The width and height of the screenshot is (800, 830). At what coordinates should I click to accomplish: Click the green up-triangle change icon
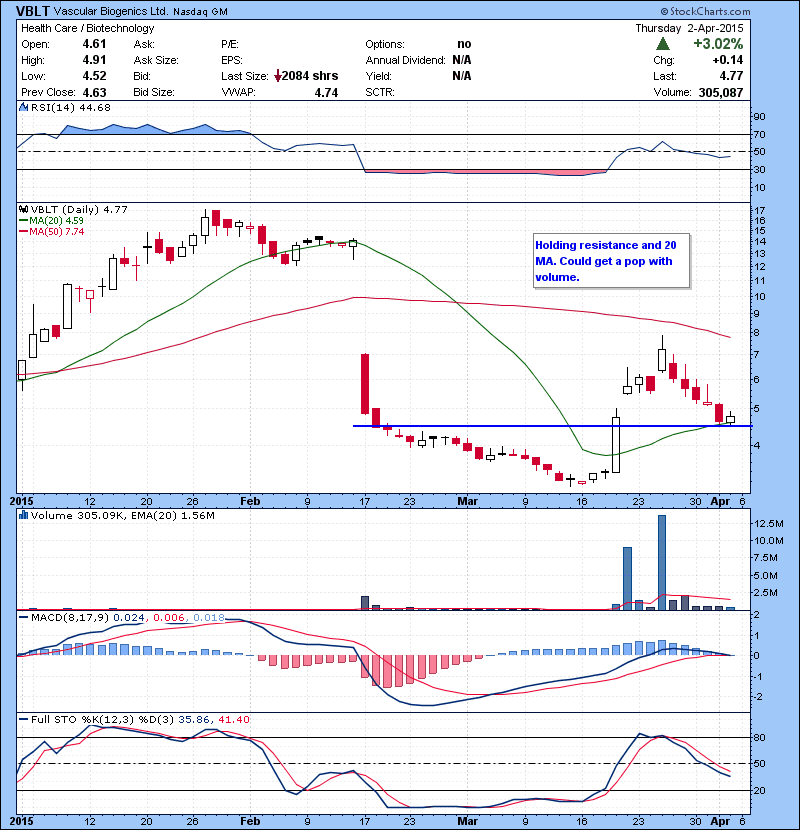(x=662, y=43)
